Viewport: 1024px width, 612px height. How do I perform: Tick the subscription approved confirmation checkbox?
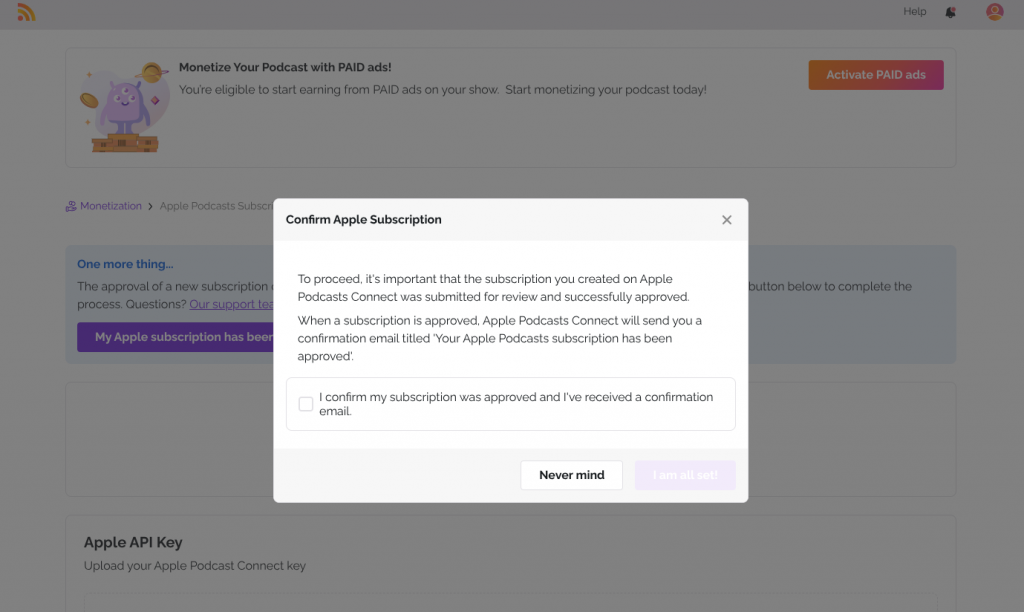coord(306,404)
